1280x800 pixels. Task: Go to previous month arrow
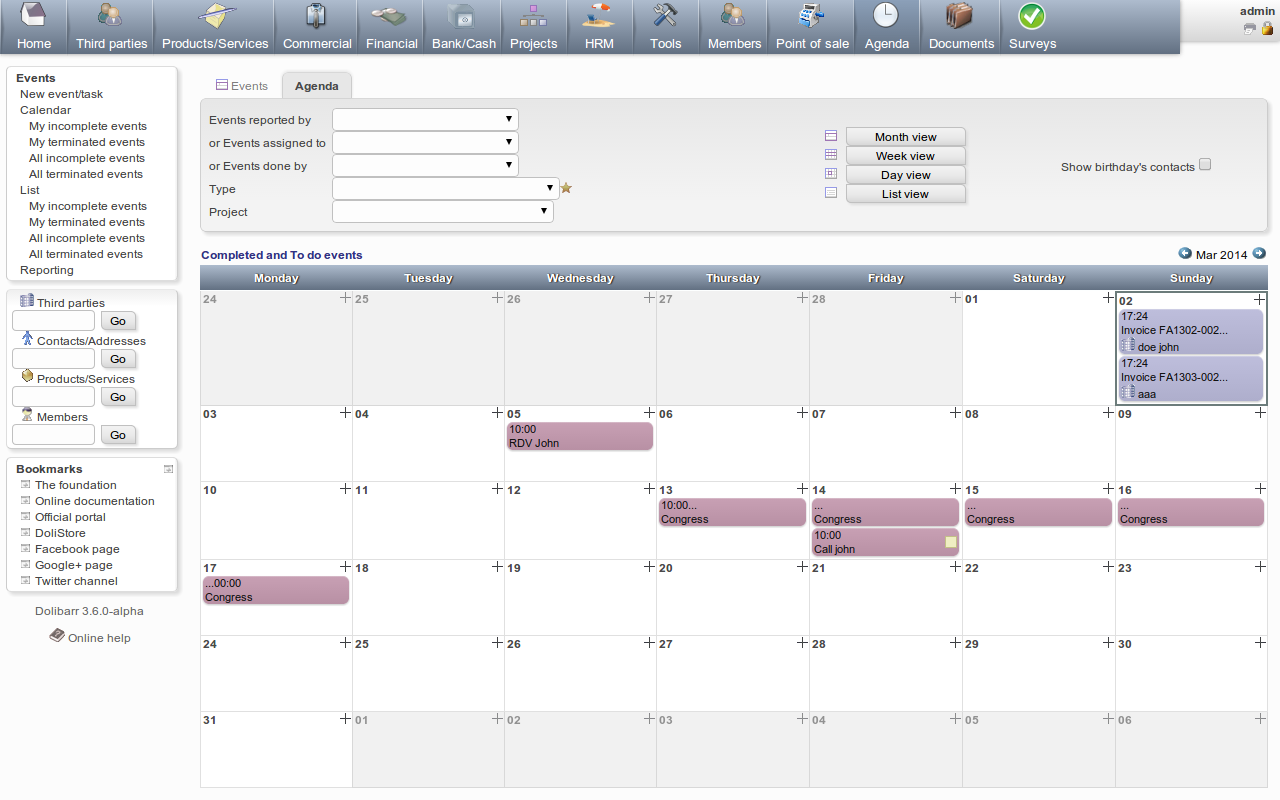tap(1185, 254)
